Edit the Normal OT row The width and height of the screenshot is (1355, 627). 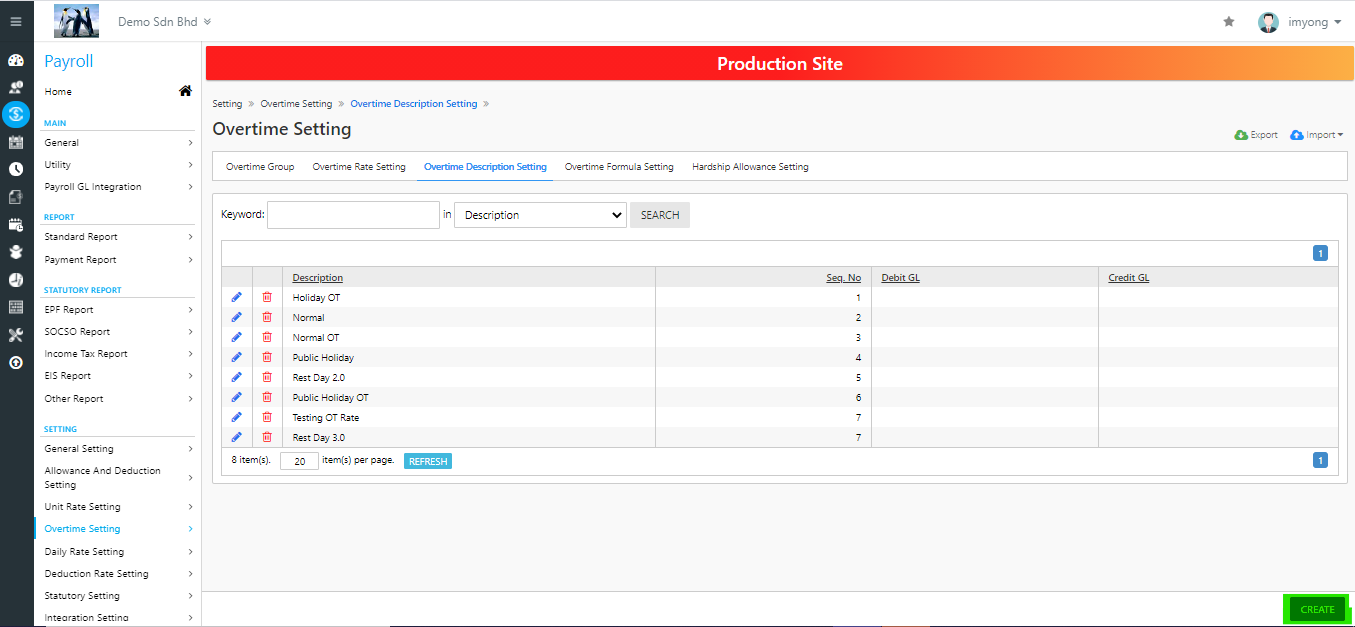pos(237,337)
